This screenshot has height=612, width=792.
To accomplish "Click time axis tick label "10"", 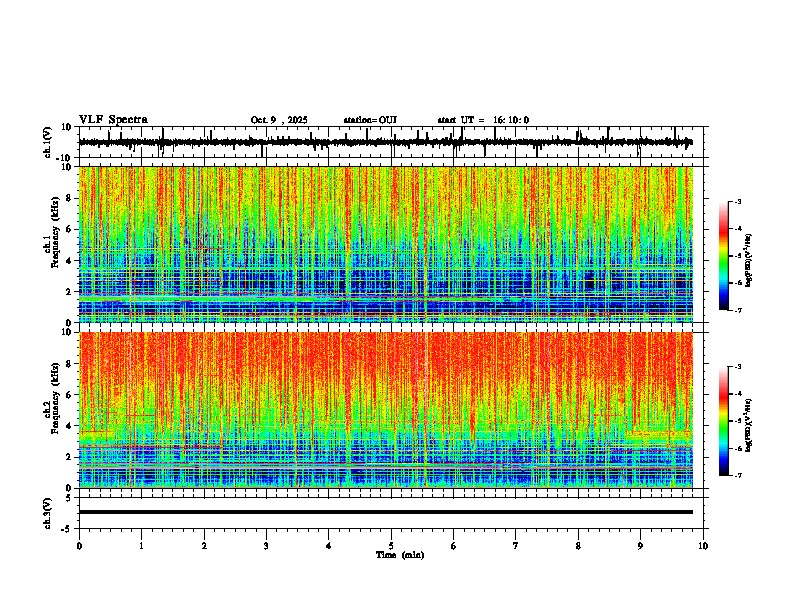I will [x=703, y=546].
